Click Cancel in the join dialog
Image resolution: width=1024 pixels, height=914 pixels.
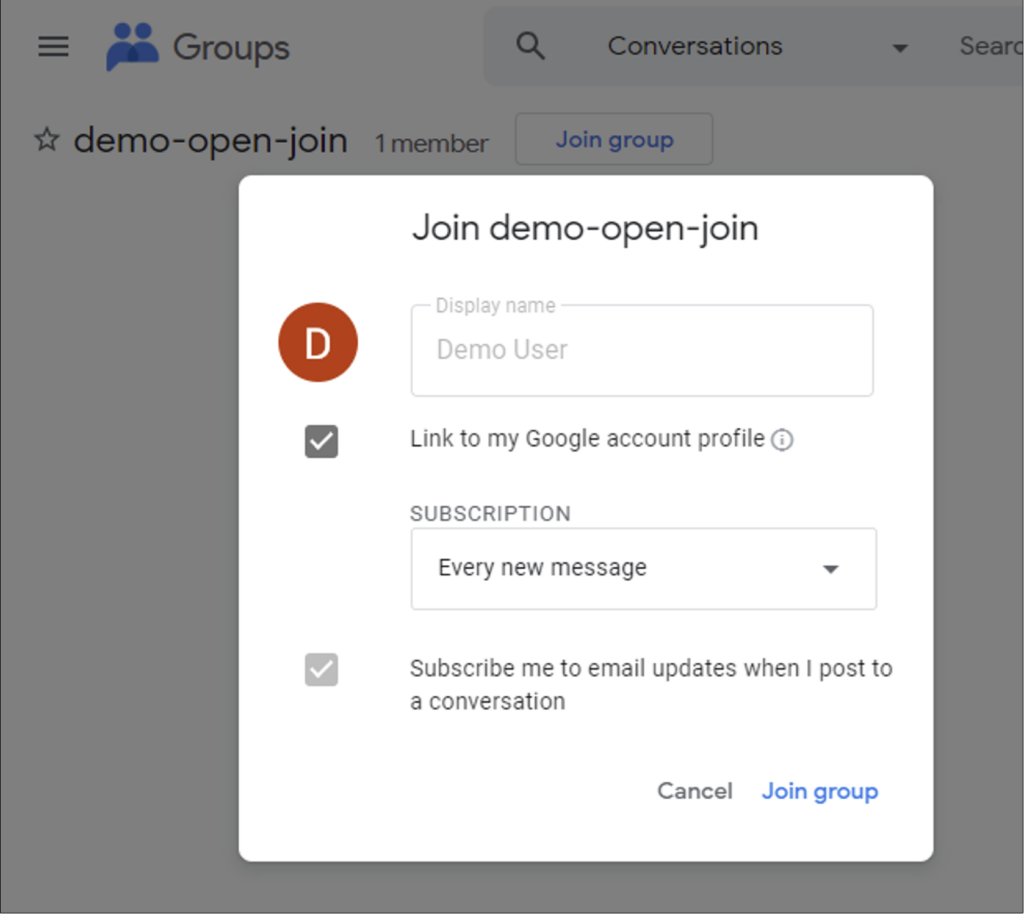point(695,791)
